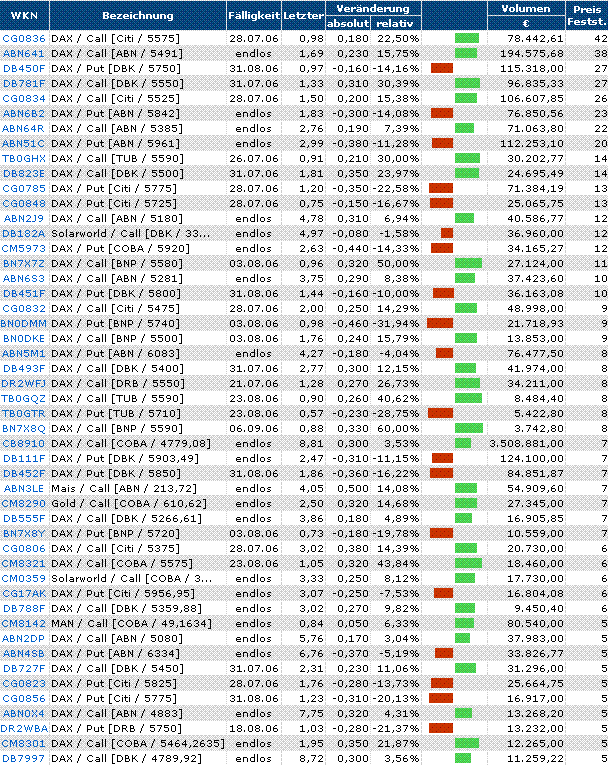
Task: Open WKN link ABN6B2
Action: point(24,114)
